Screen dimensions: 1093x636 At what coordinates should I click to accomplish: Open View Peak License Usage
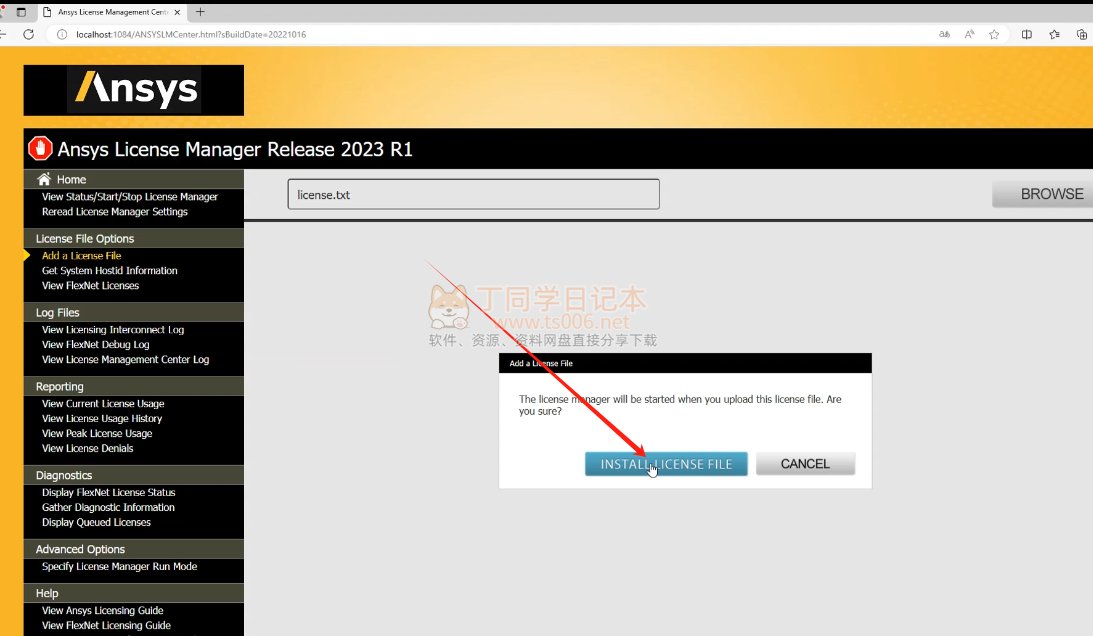pos(97,433)
